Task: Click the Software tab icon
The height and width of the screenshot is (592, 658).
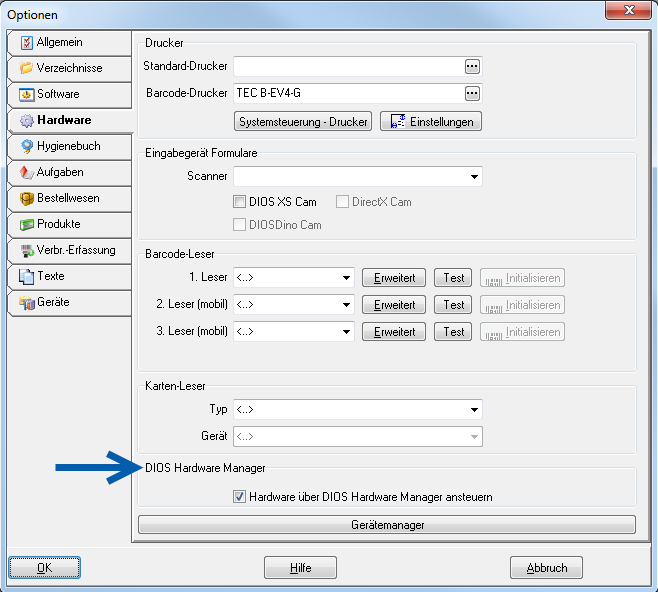Action: [26, 94]
